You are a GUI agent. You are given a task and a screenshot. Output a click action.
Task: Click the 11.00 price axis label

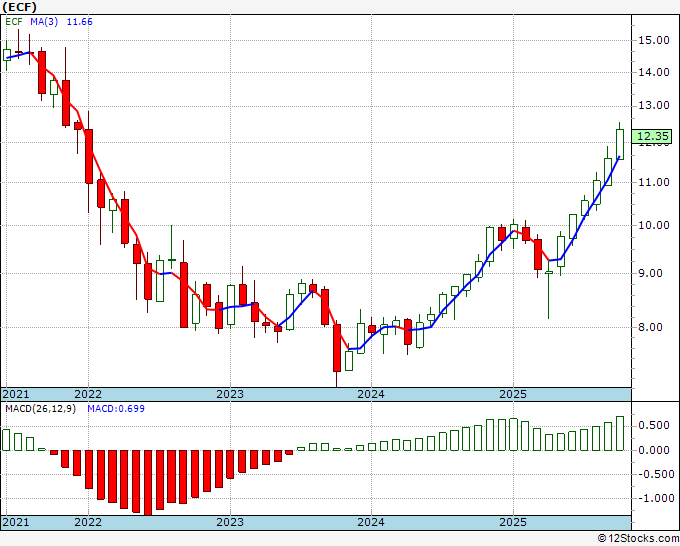click(x=654, y=182)
